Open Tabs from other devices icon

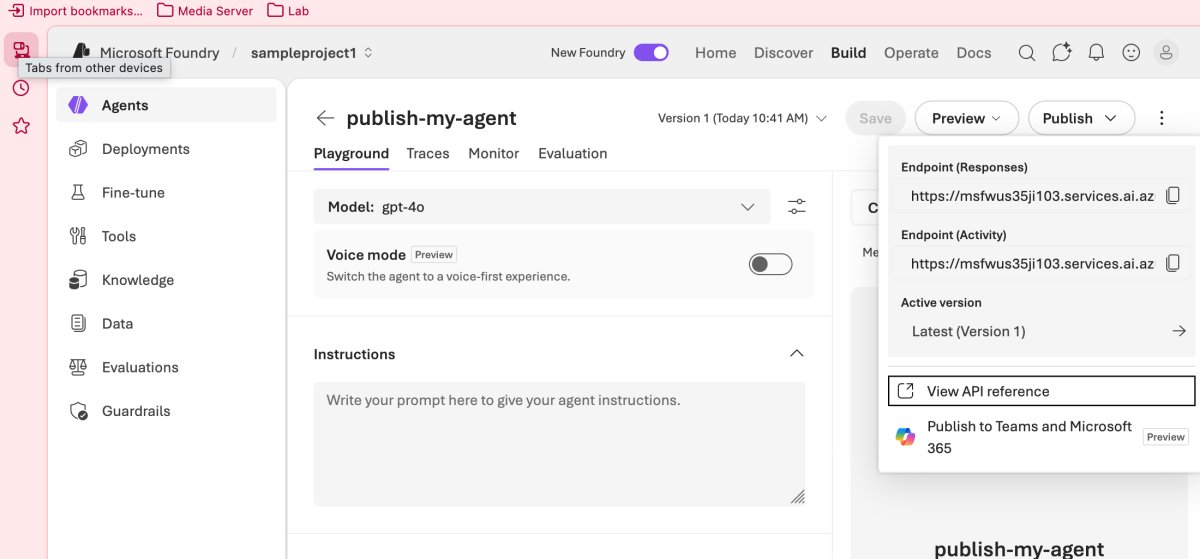(x=21, y=50)
